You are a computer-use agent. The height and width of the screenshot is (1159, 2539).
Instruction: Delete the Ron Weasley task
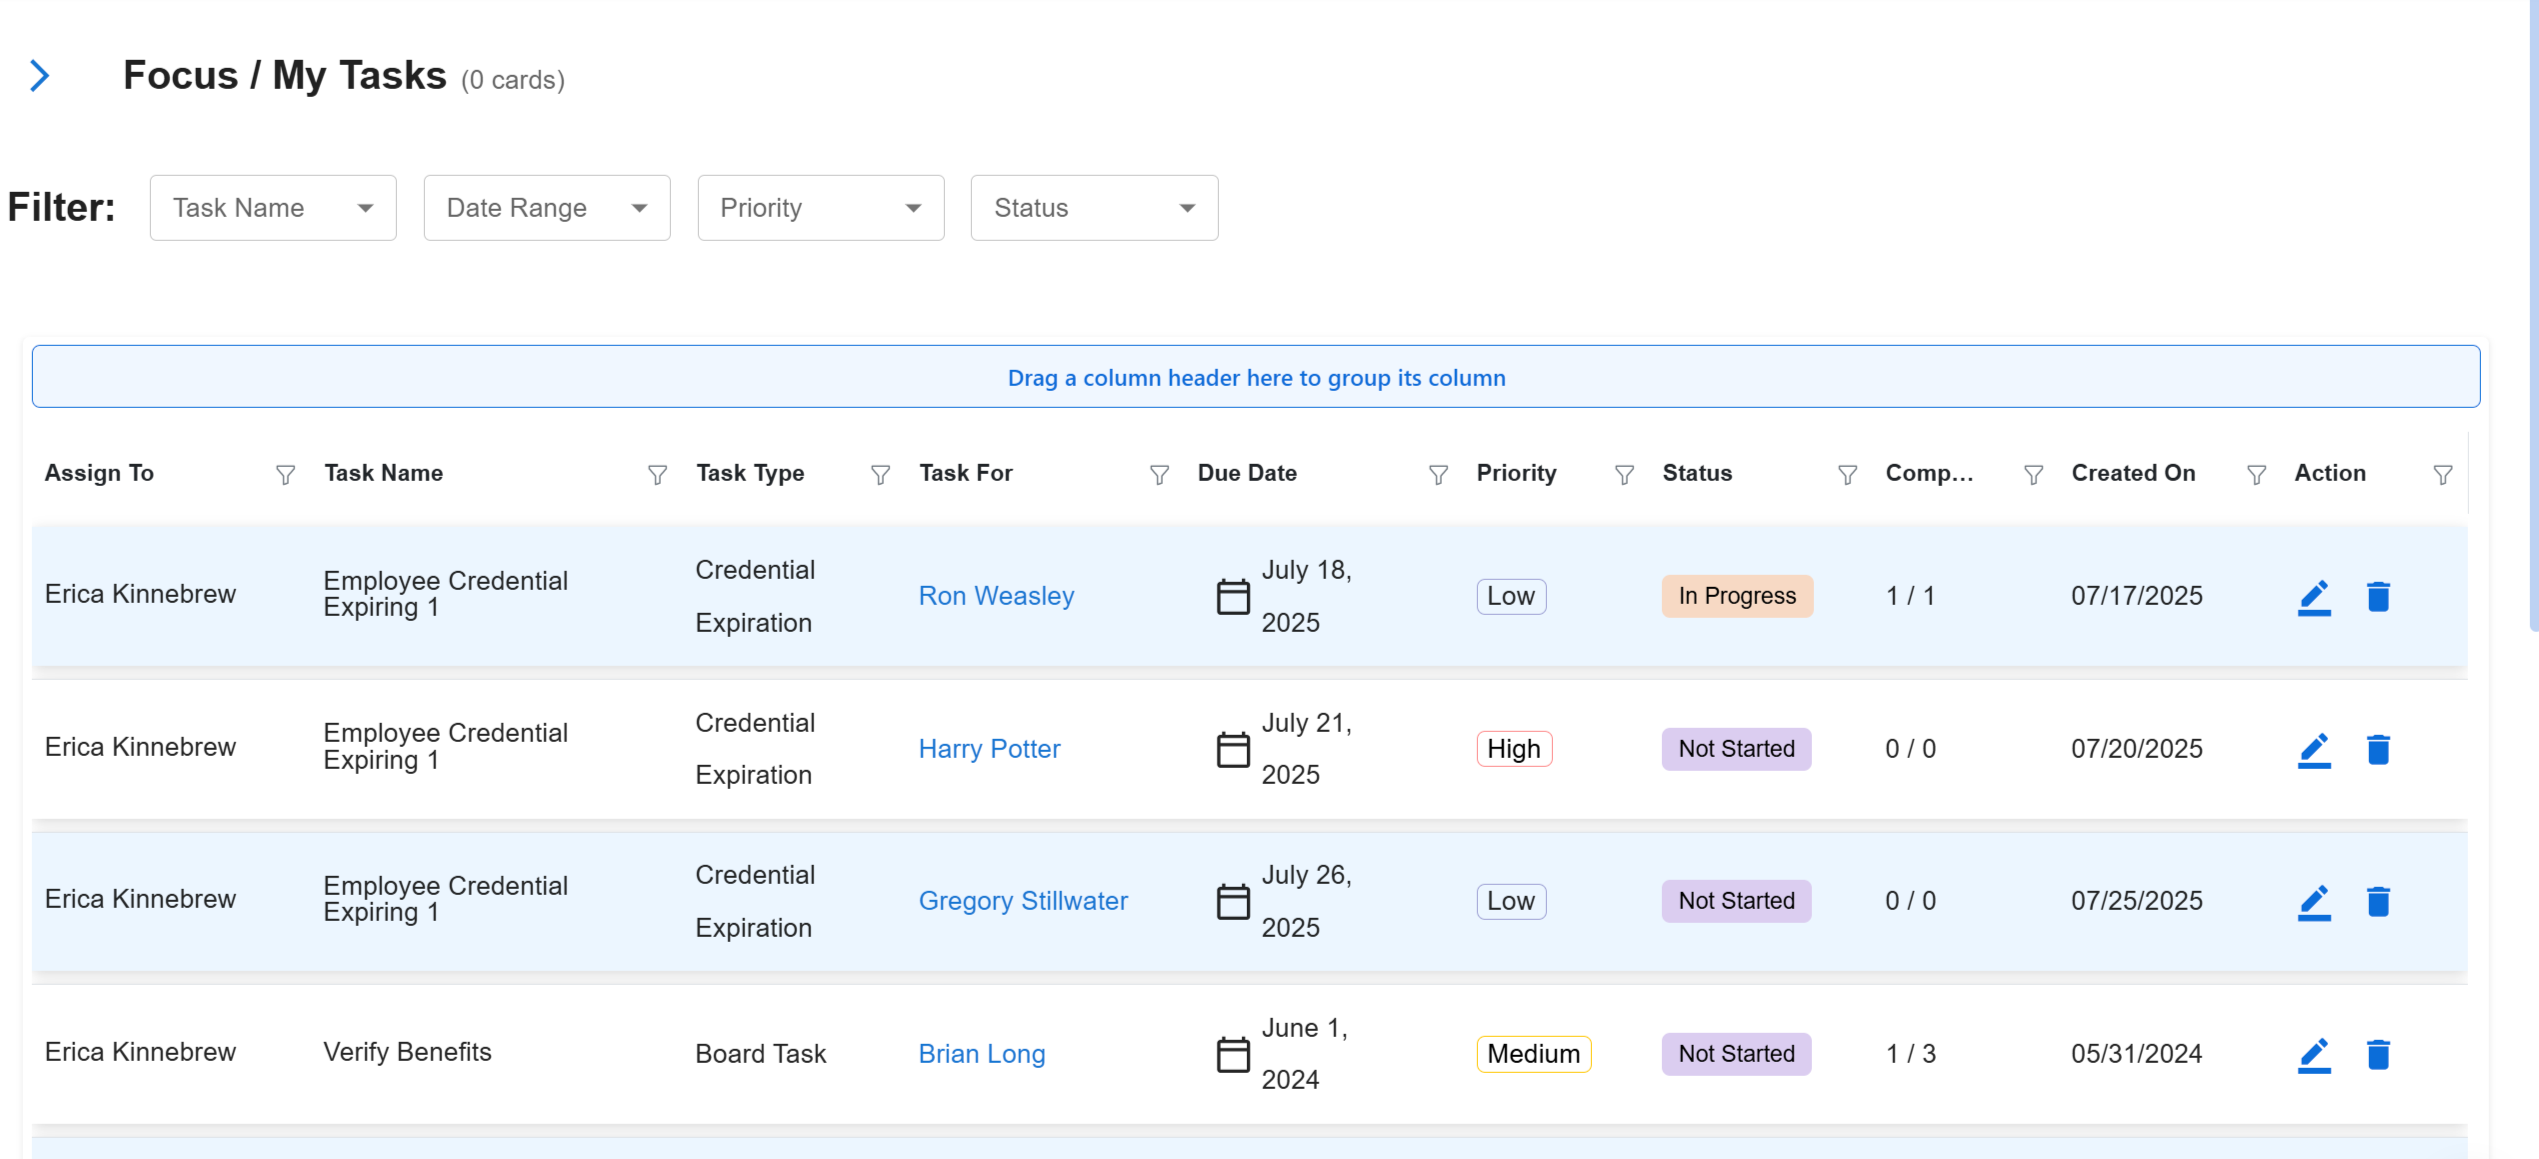2378,597
